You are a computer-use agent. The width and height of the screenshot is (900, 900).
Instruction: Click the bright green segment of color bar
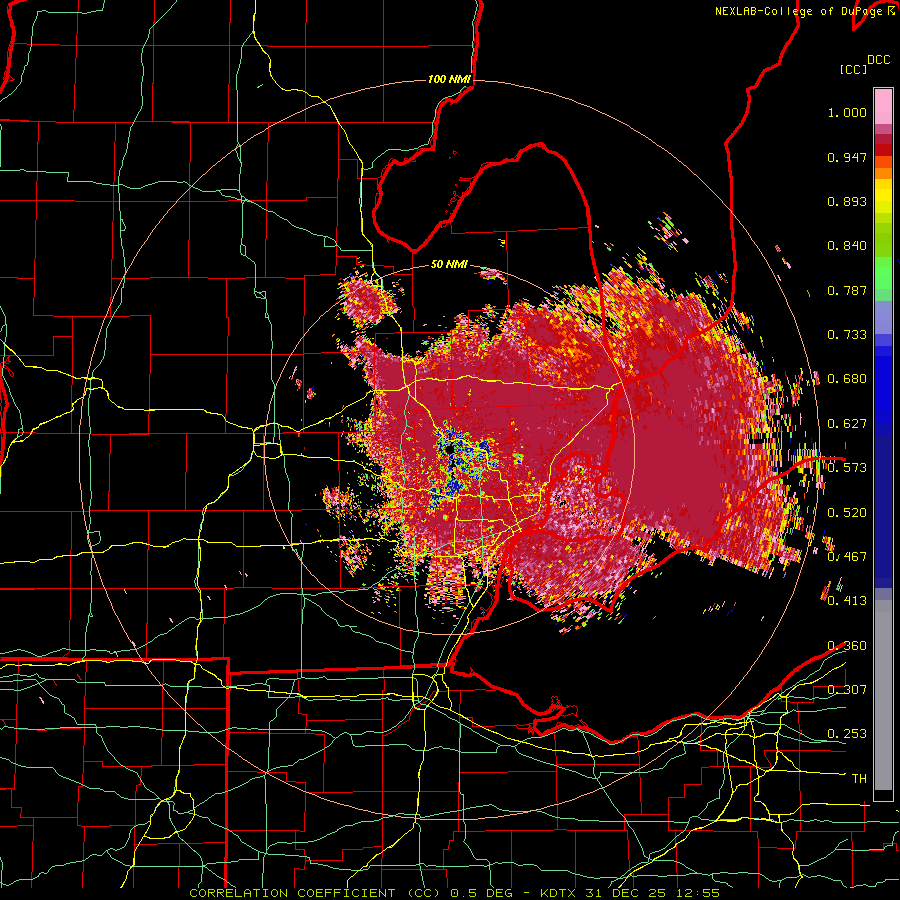click(x=883, y=272)
